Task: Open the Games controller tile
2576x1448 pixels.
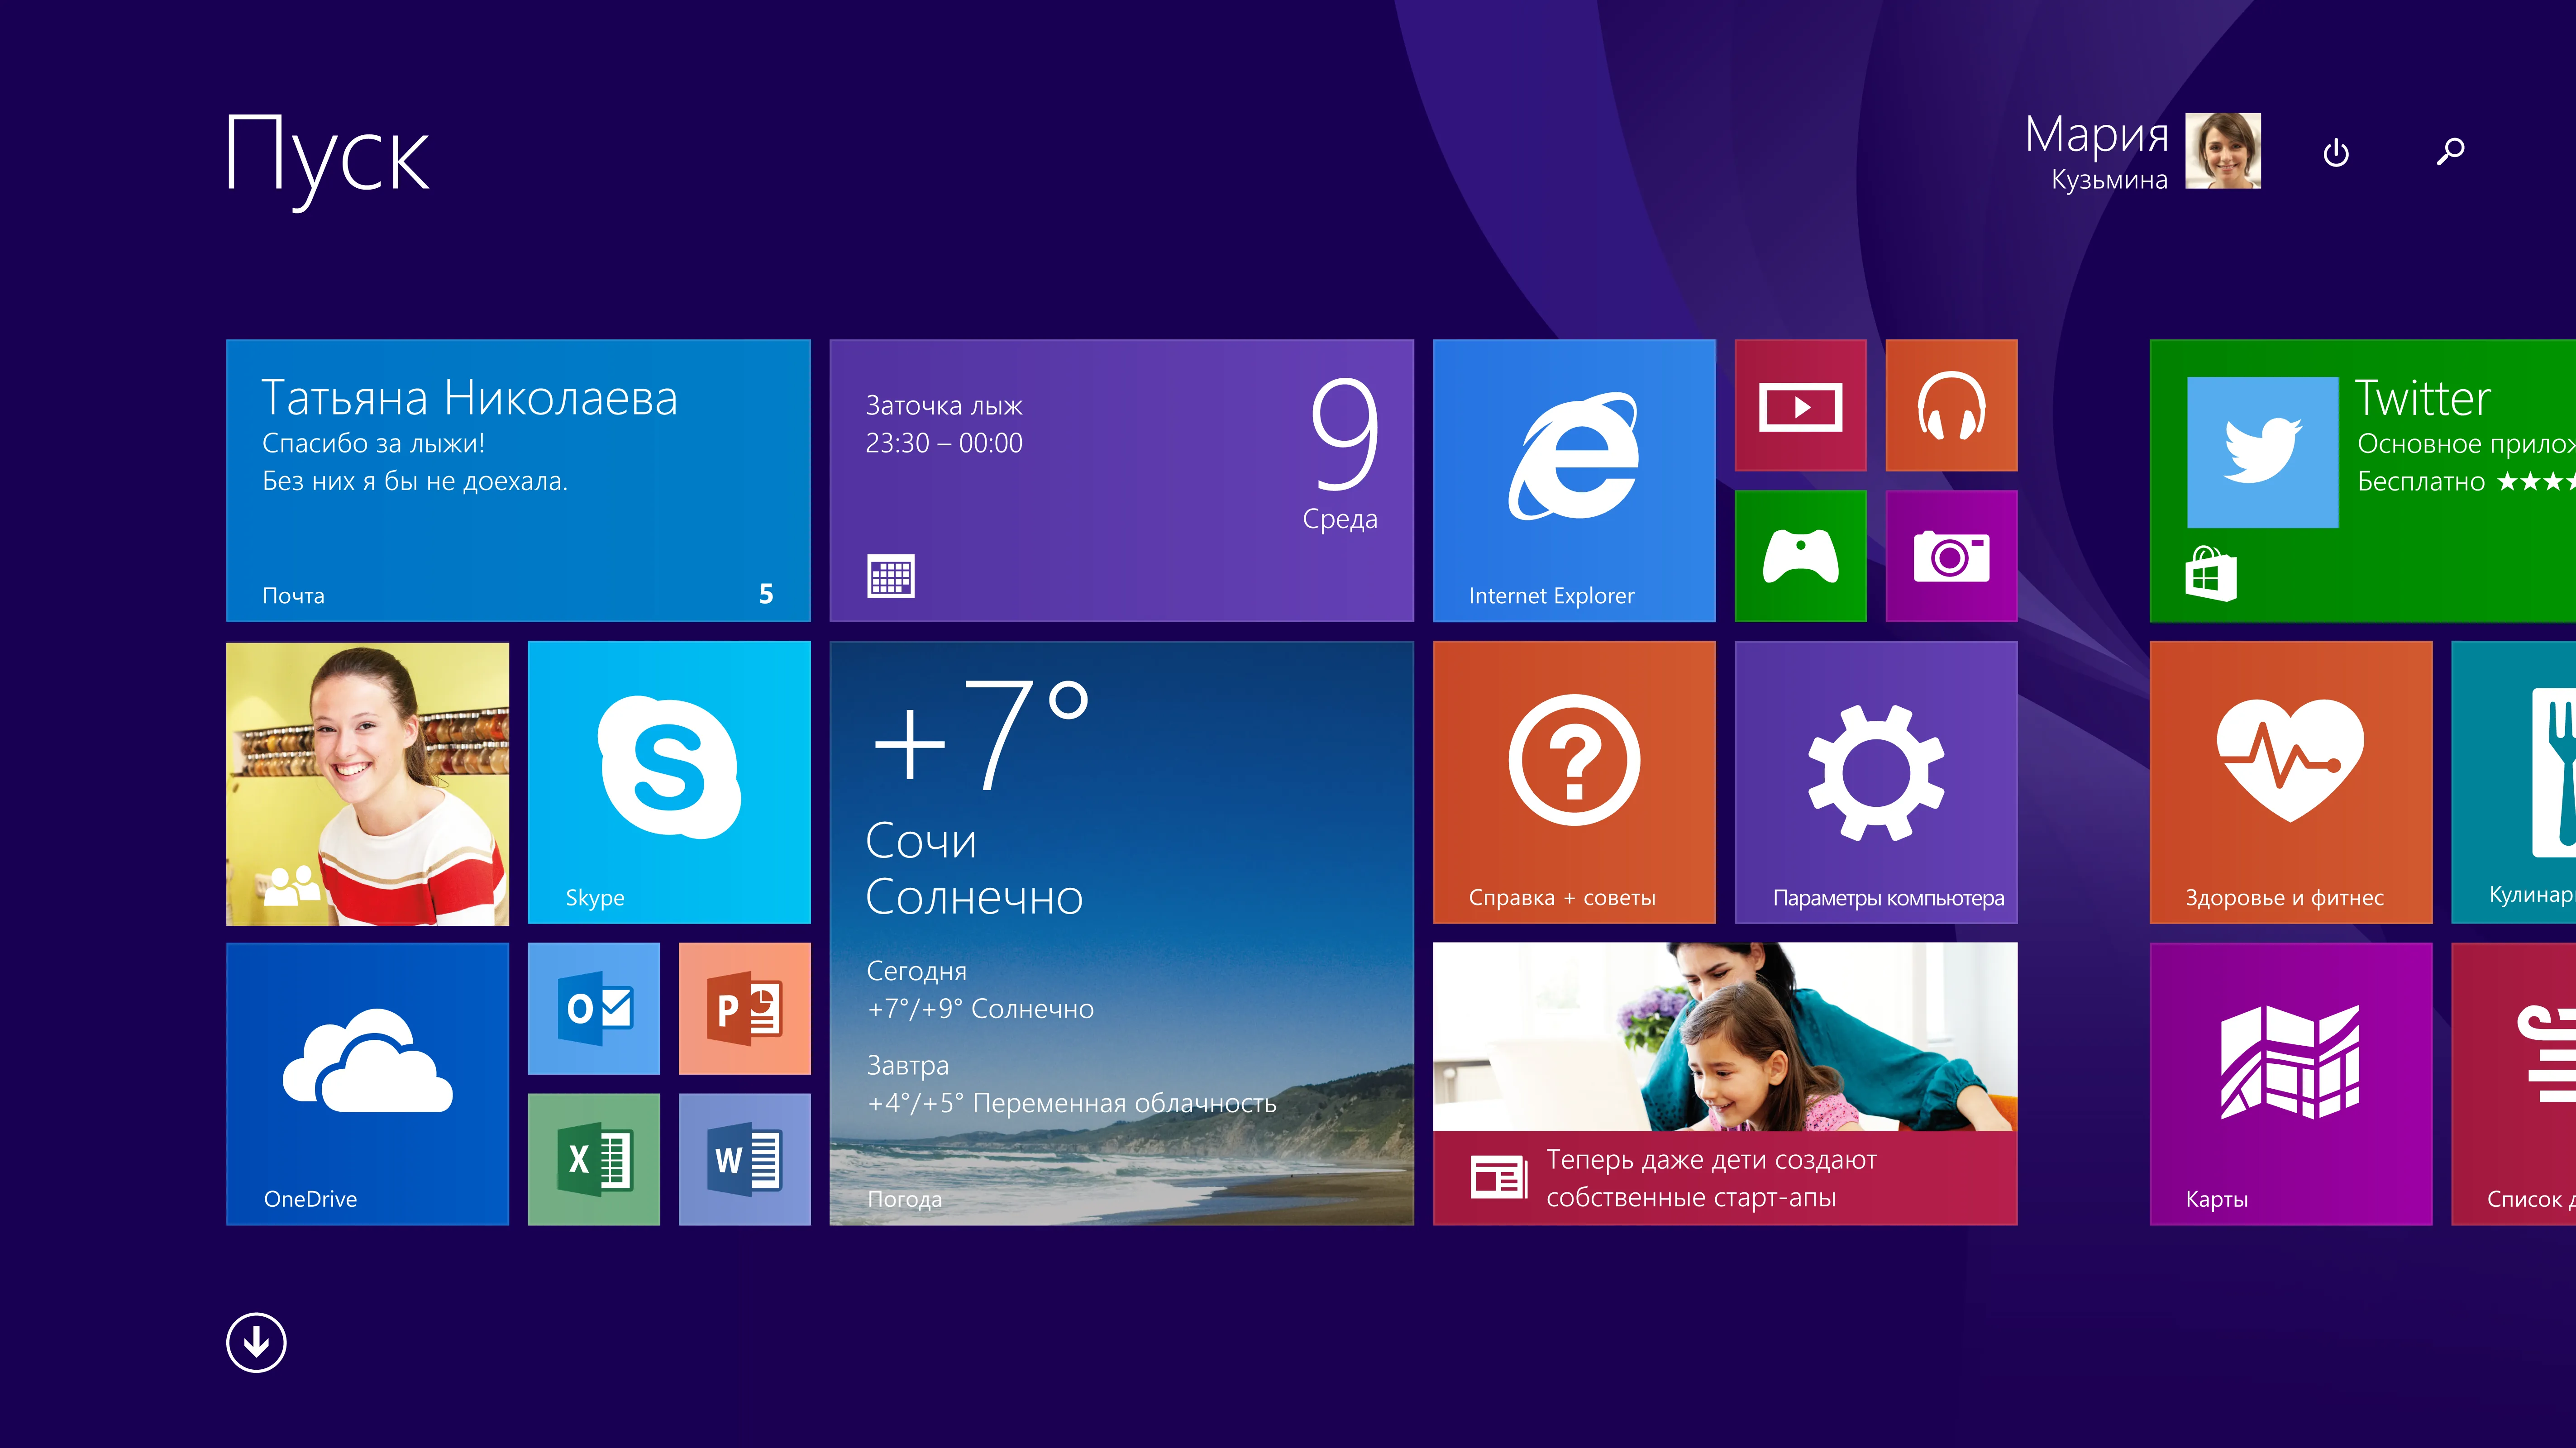Action: click(1800, 556)
